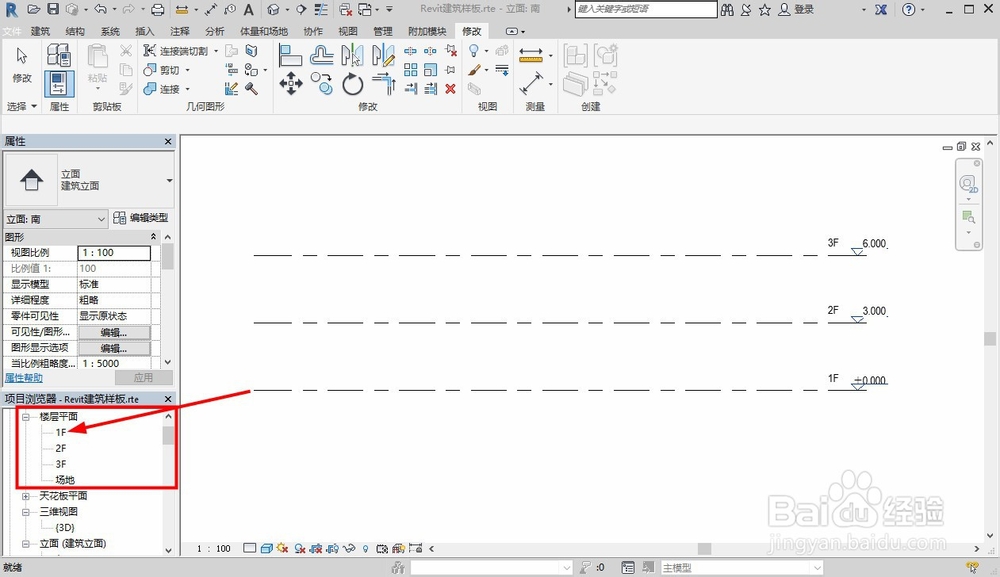Click the Print icon in toolbar
Image resolution: width=1000 pixels, height=577 pixels.
pyautogui.click(x=158, y=9)
